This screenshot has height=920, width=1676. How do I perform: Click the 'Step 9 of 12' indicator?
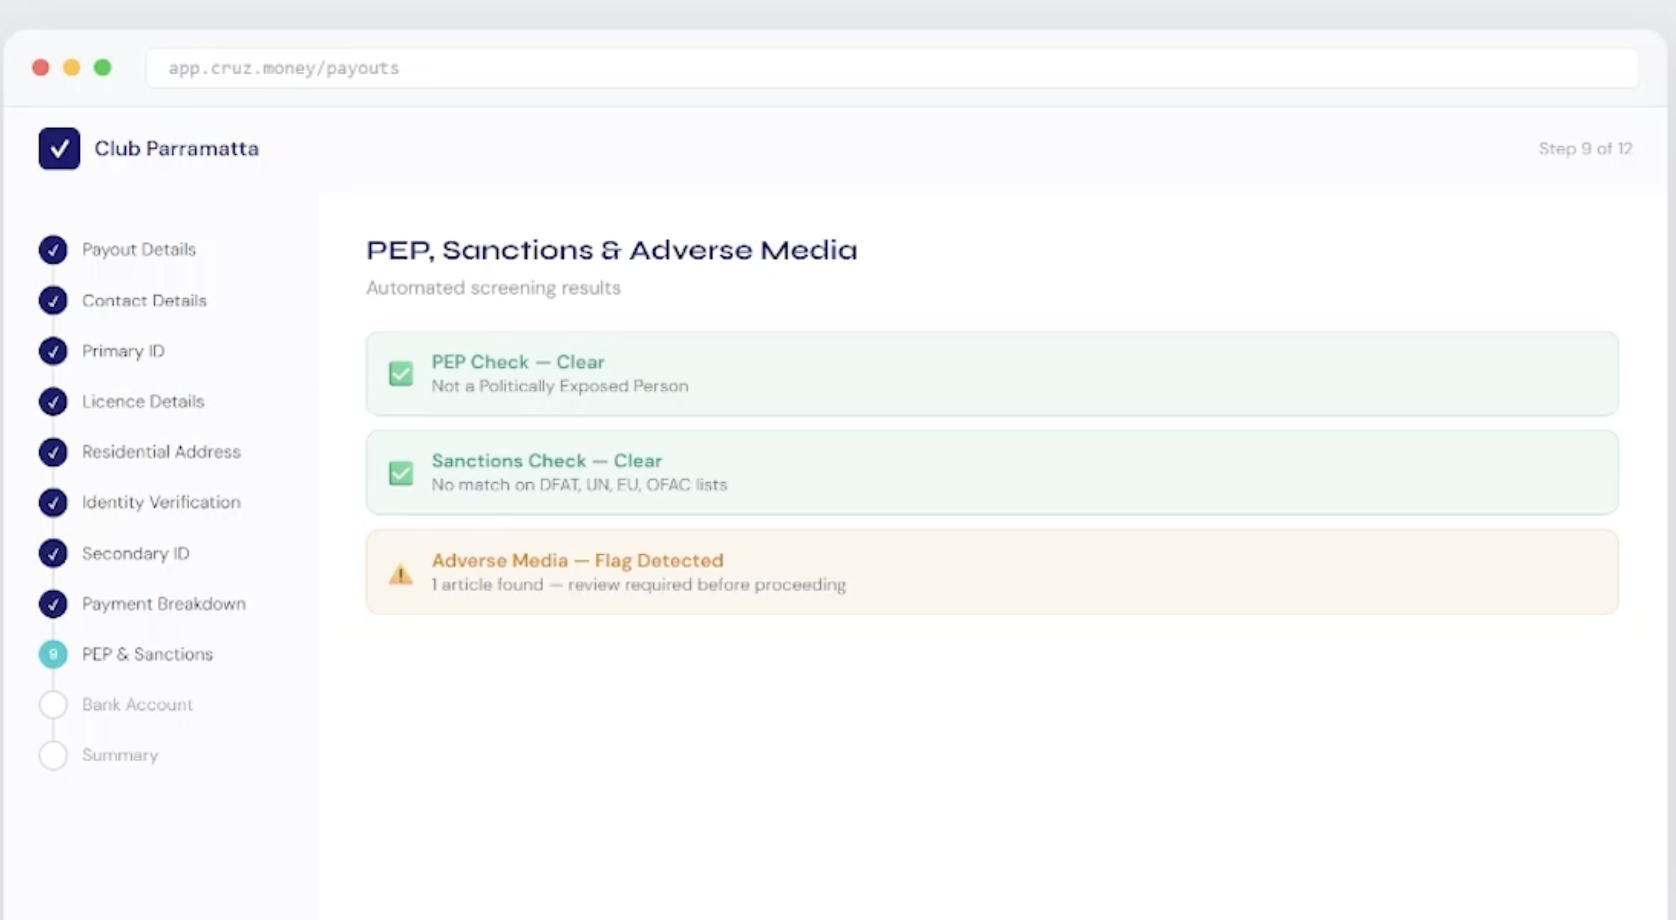coord(1585,148)
